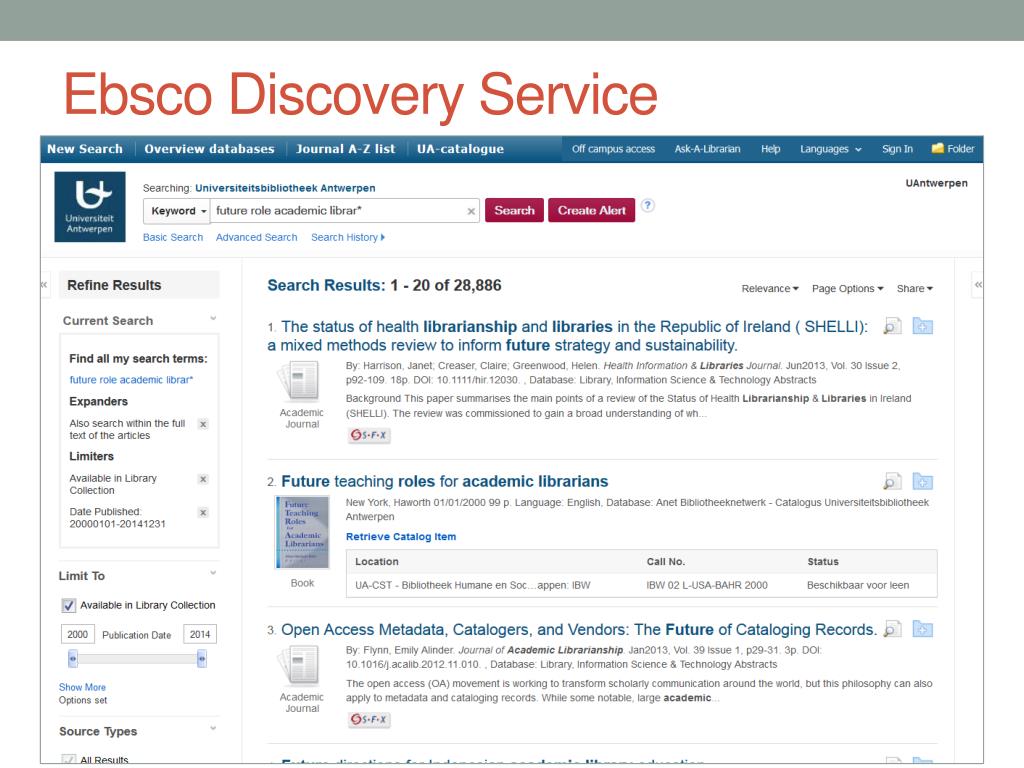Image resolution: width=1024 pixels, height=768 pixels.
Task: Click SFX link button under result 1
Action: point(369,435)
